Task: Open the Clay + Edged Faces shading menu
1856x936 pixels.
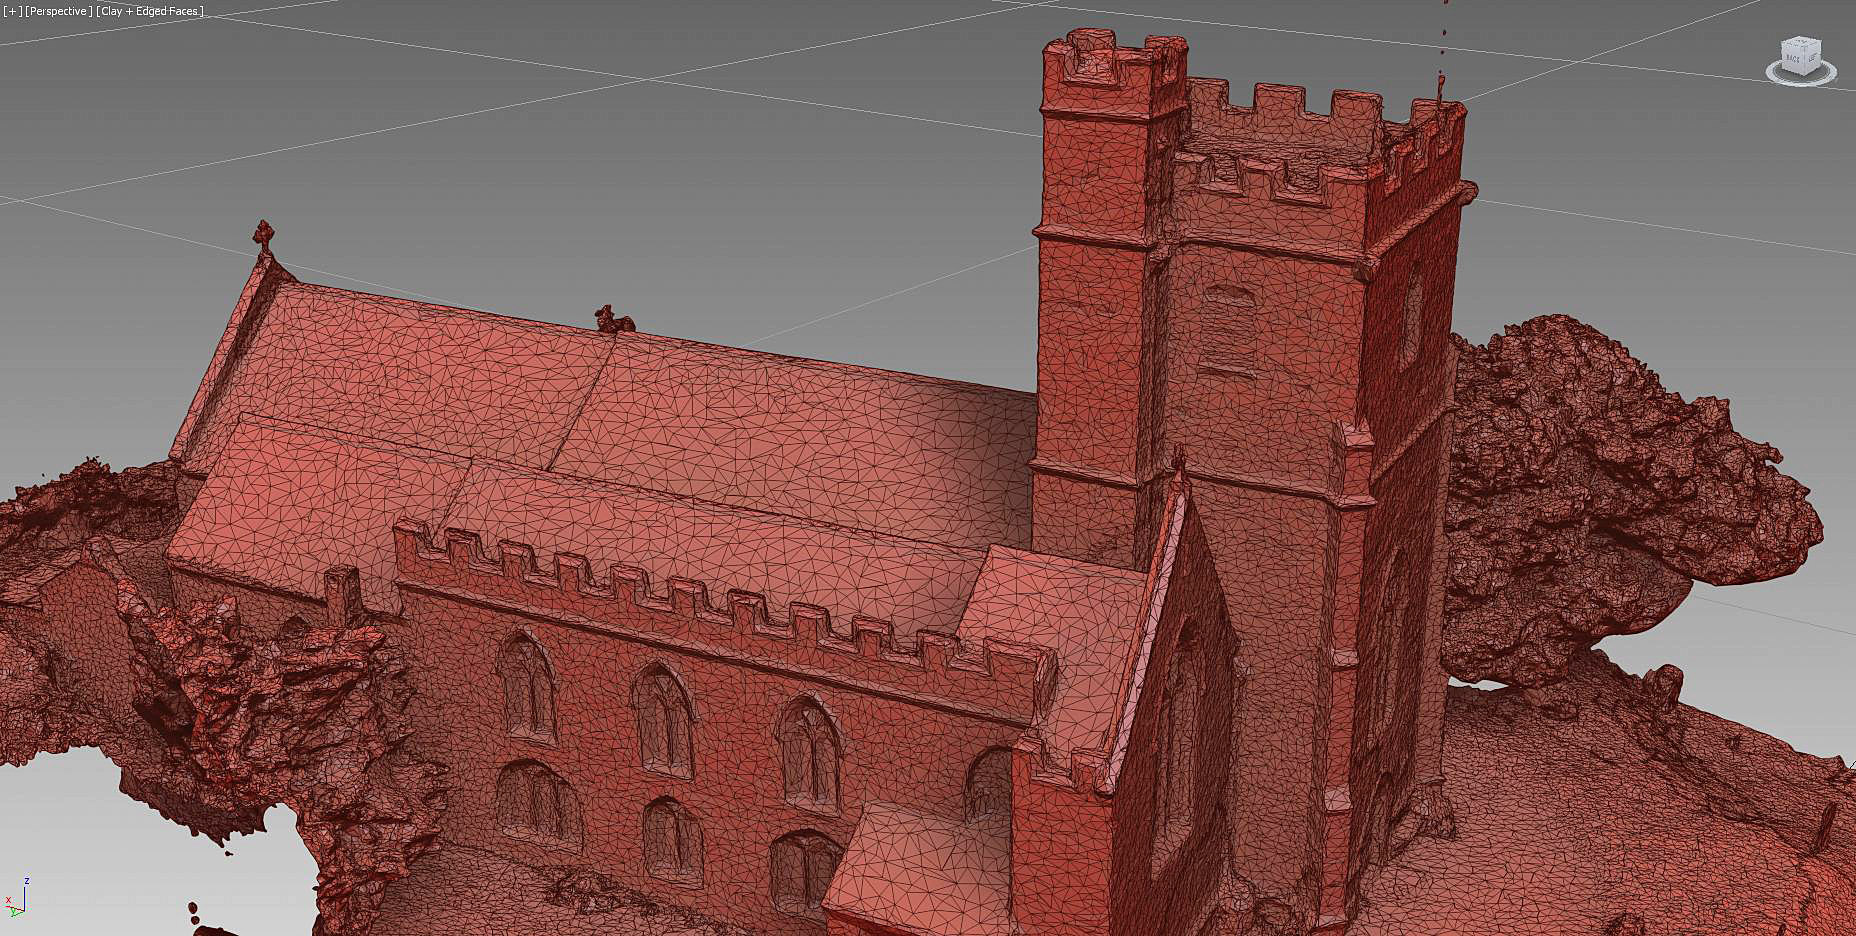Action: (150, 11)
